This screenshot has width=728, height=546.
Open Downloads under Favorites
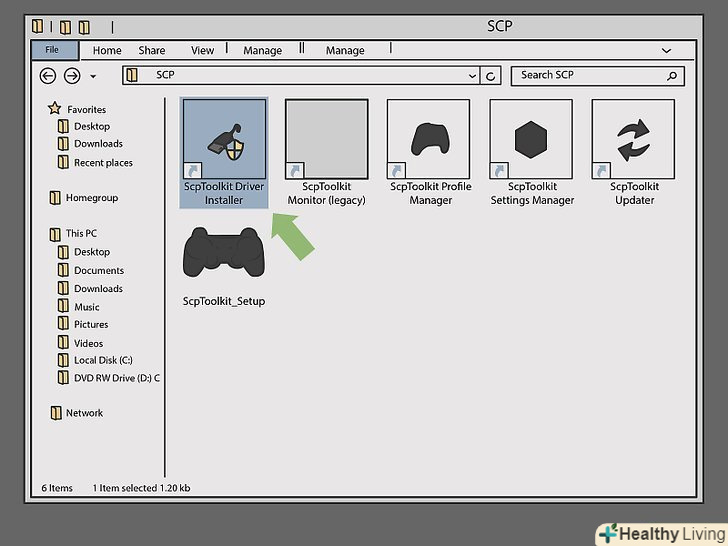tap(98, 144)
